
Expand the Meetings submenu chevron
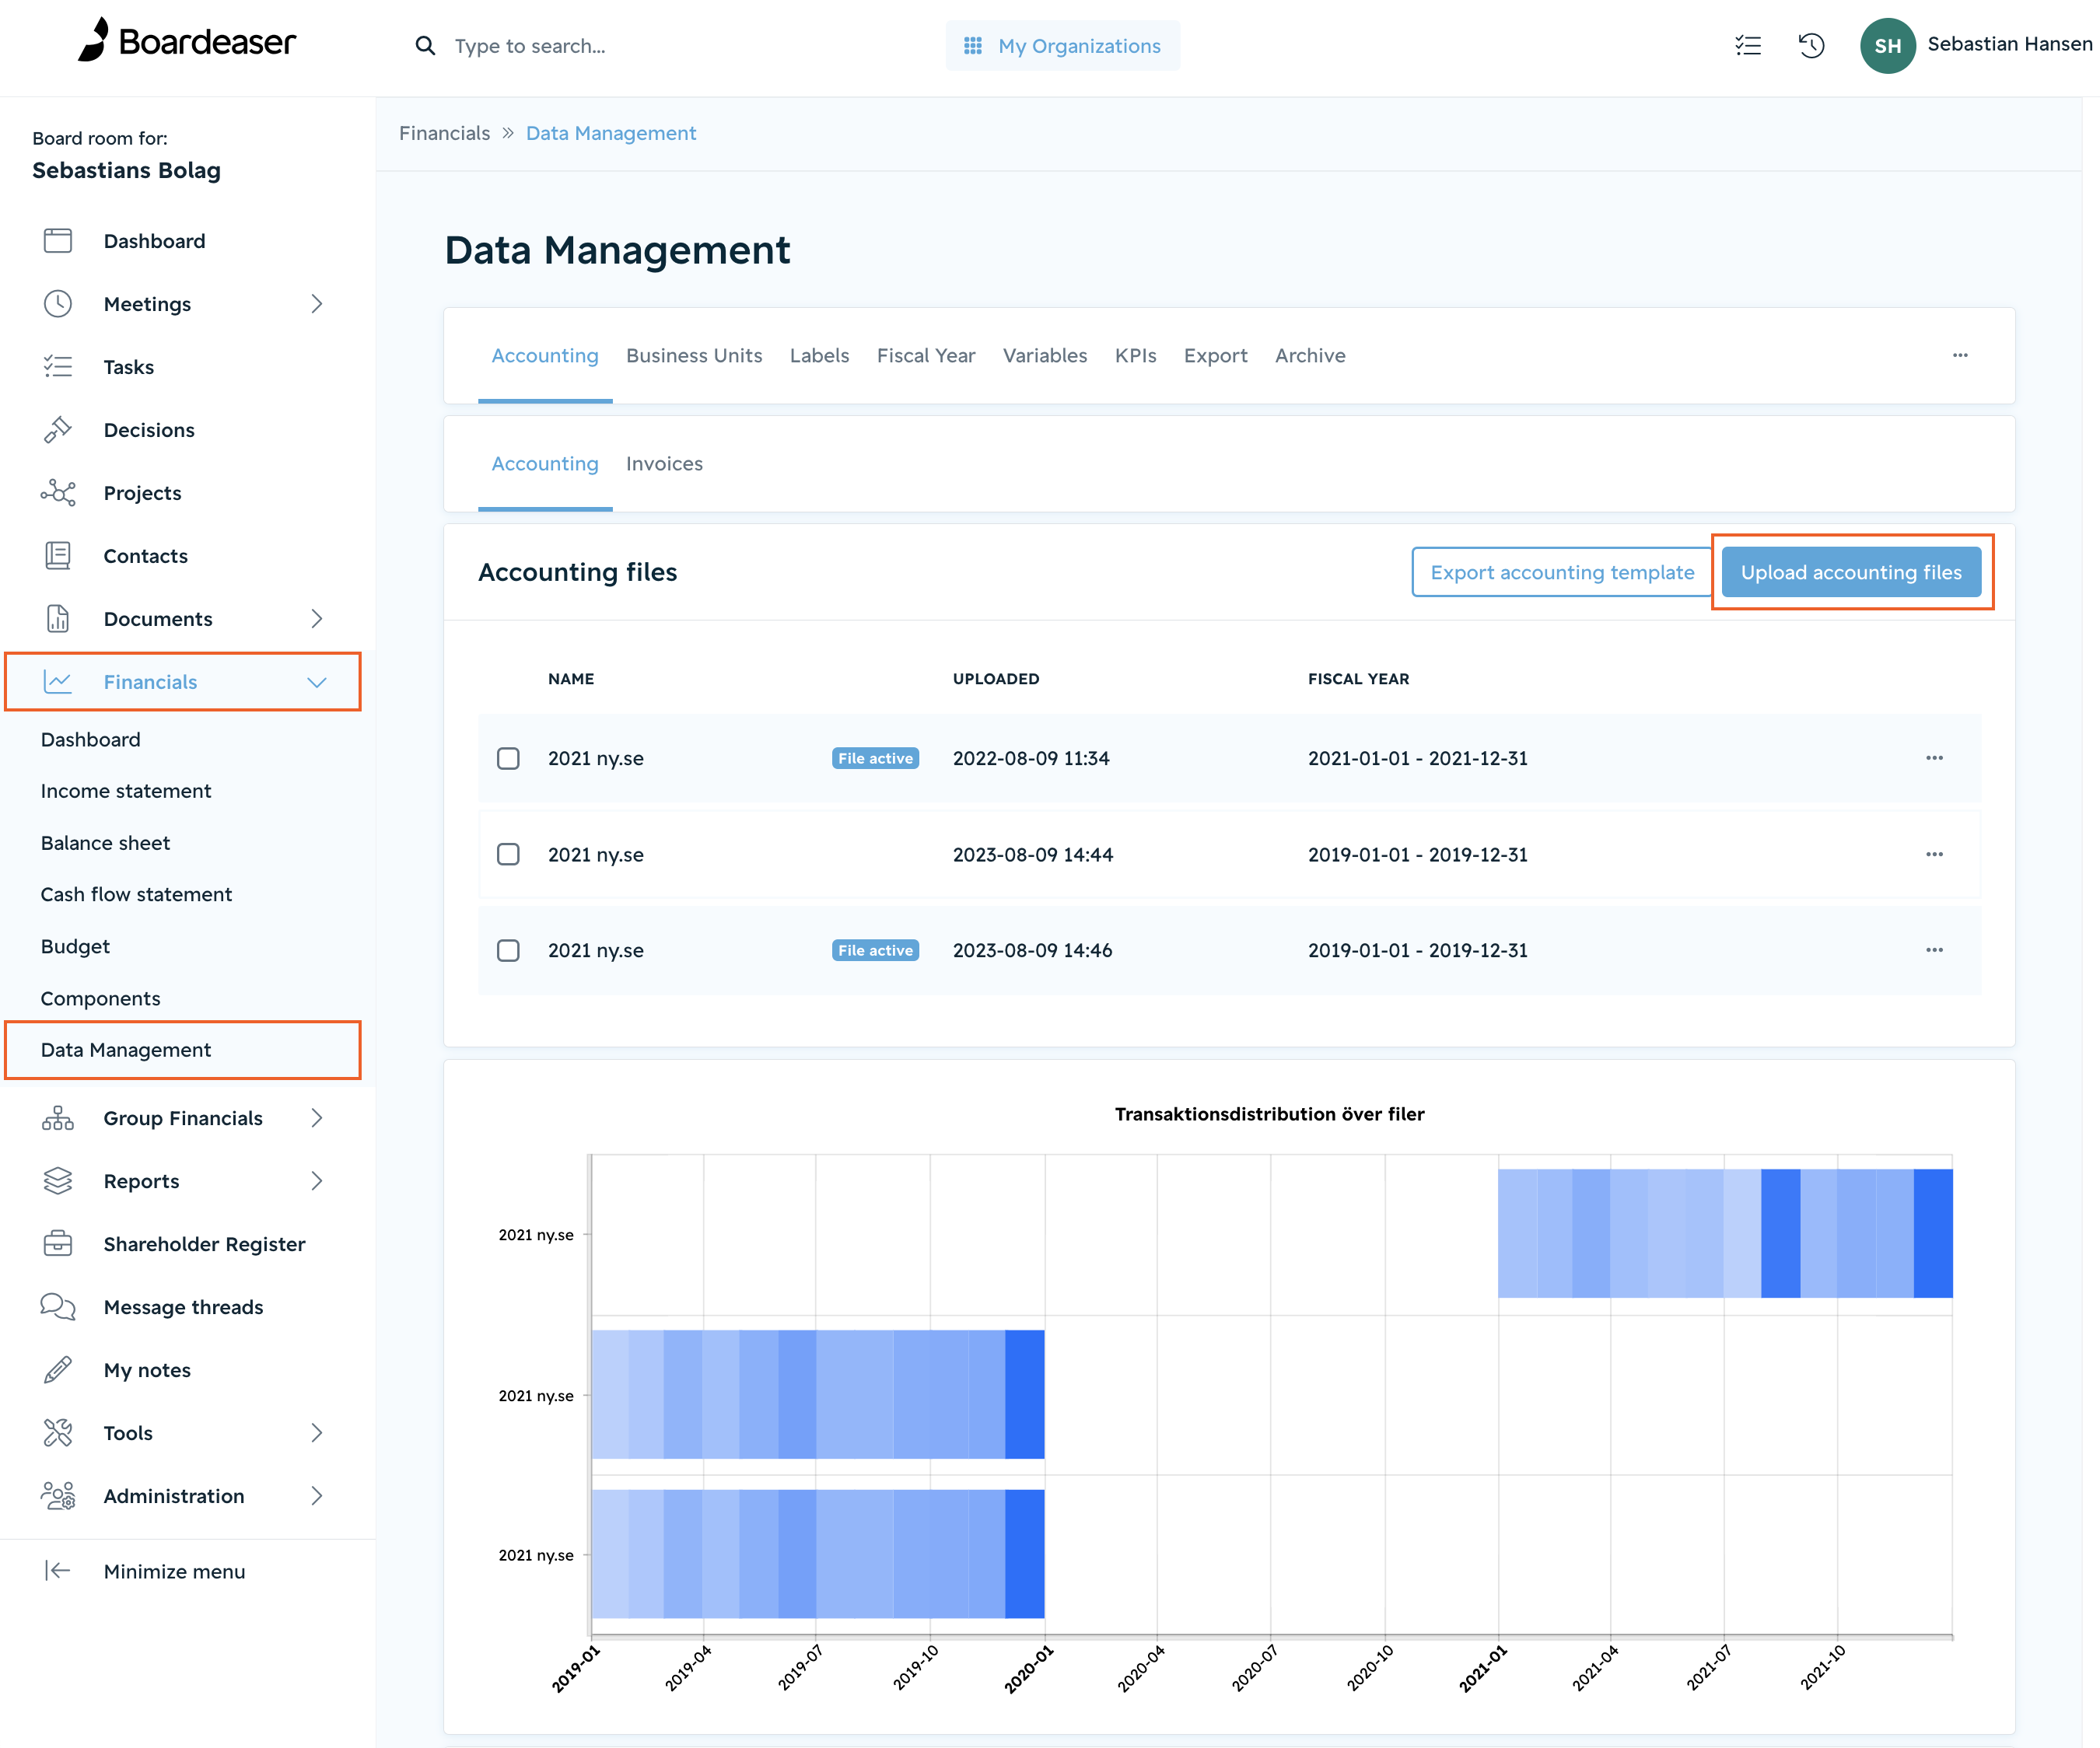pos(317,304)
